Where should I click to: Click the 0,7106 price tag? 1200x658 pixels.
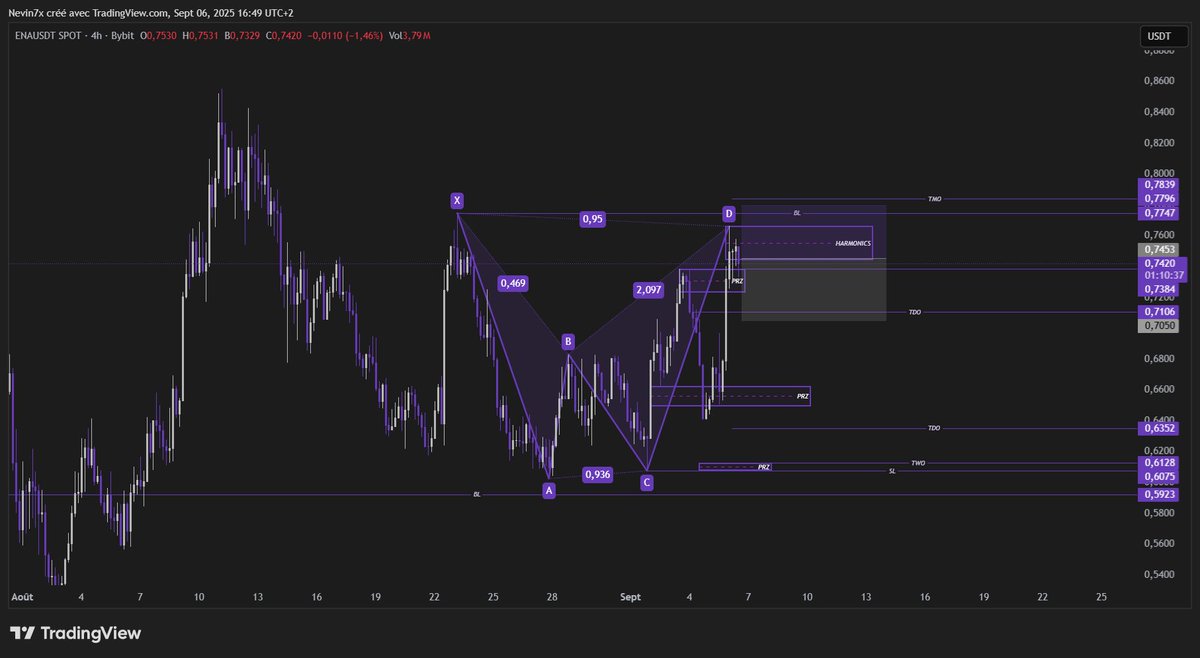pos(1159,312)
